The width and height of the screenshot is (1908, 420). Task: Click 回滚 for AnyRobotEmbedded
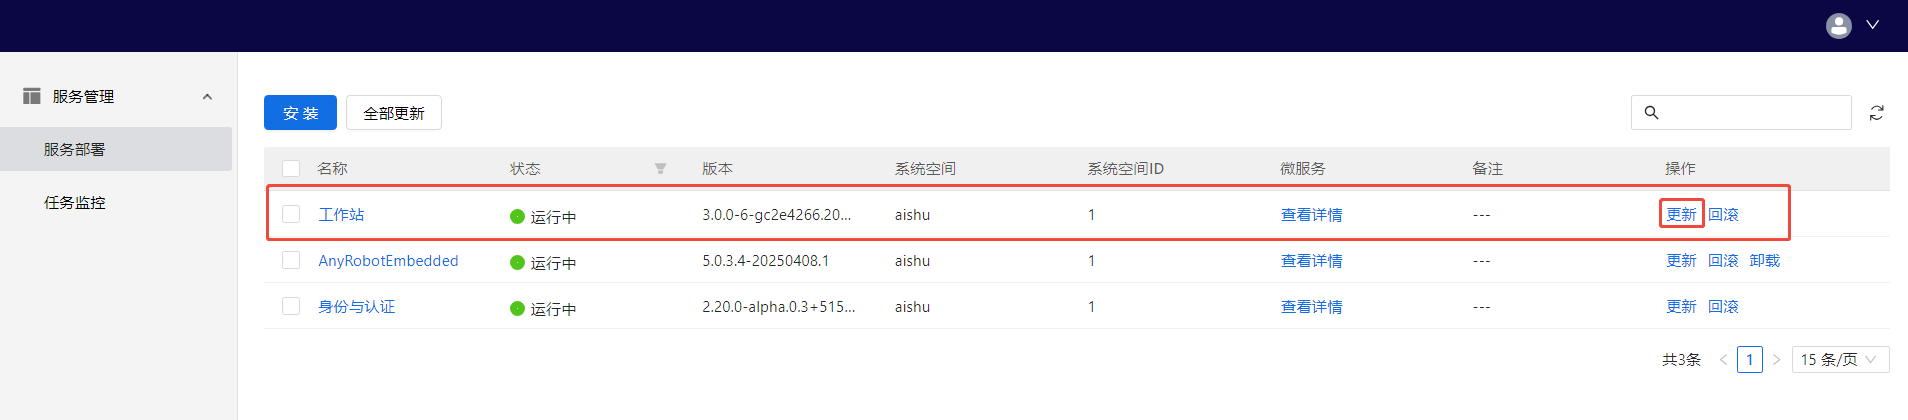[x=1723, y=260]
